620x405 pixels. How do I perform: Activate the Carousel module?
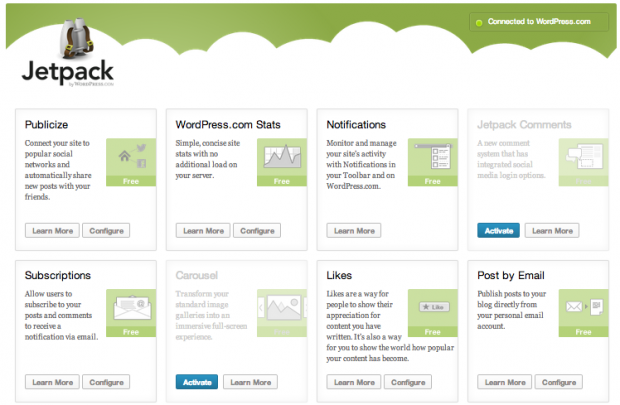pyautogui.click(x=197, y=382)
